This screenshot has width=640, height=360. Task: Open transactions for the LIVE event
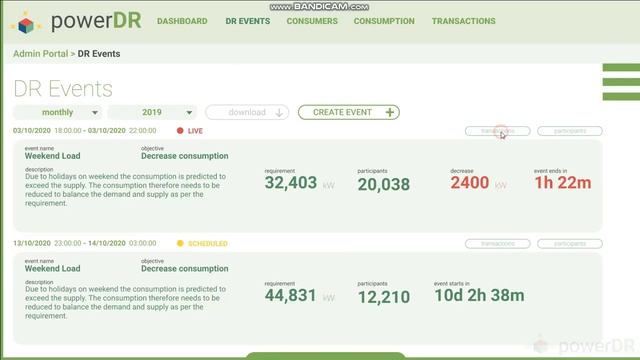coord(498,131)
